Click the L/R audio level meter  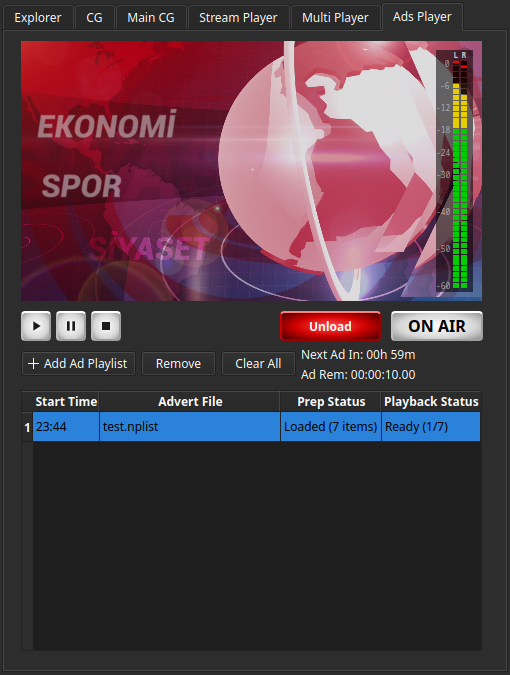454,171
